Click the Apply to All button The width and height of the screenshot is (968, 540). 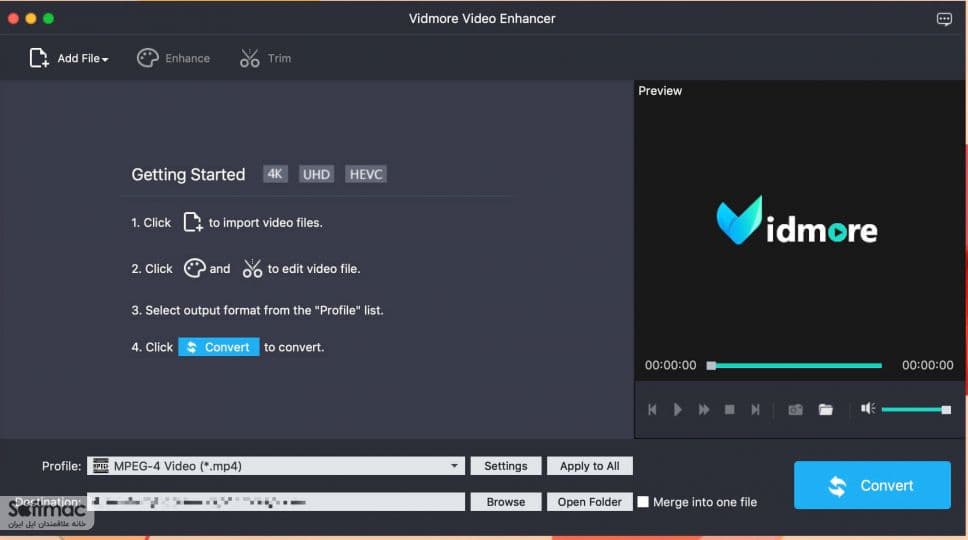click(590, 466)
